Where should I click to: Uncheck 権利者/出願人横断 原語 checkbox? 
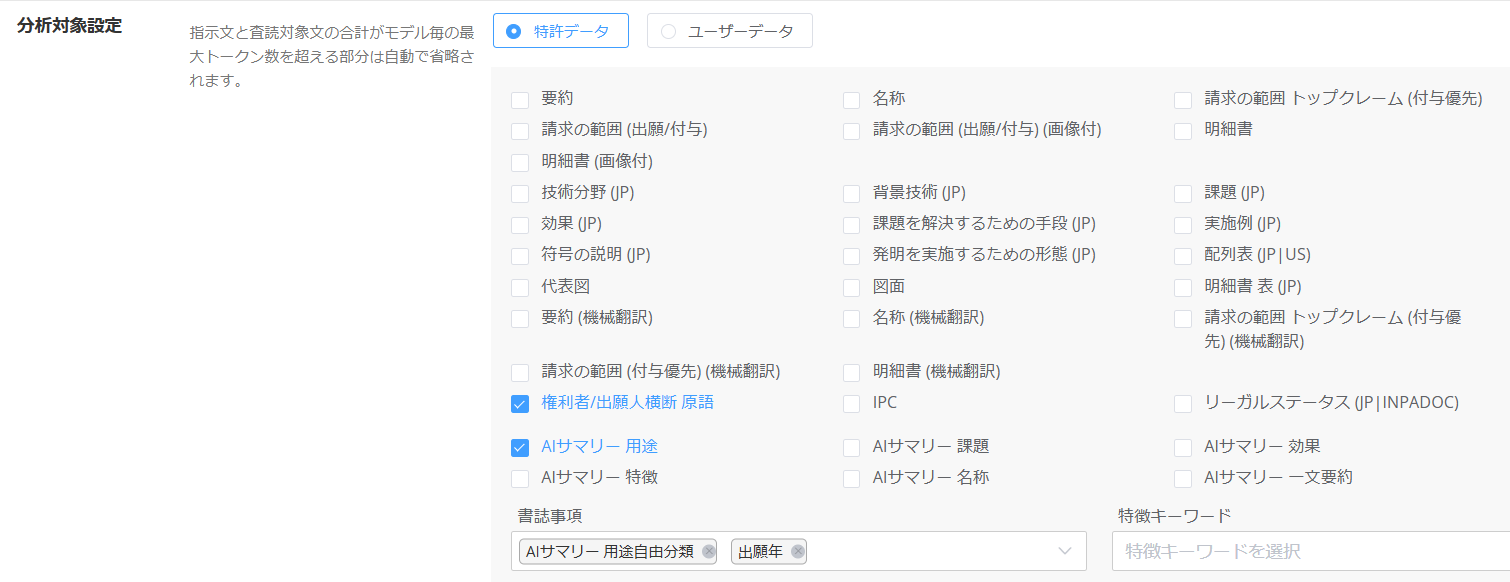520,404
